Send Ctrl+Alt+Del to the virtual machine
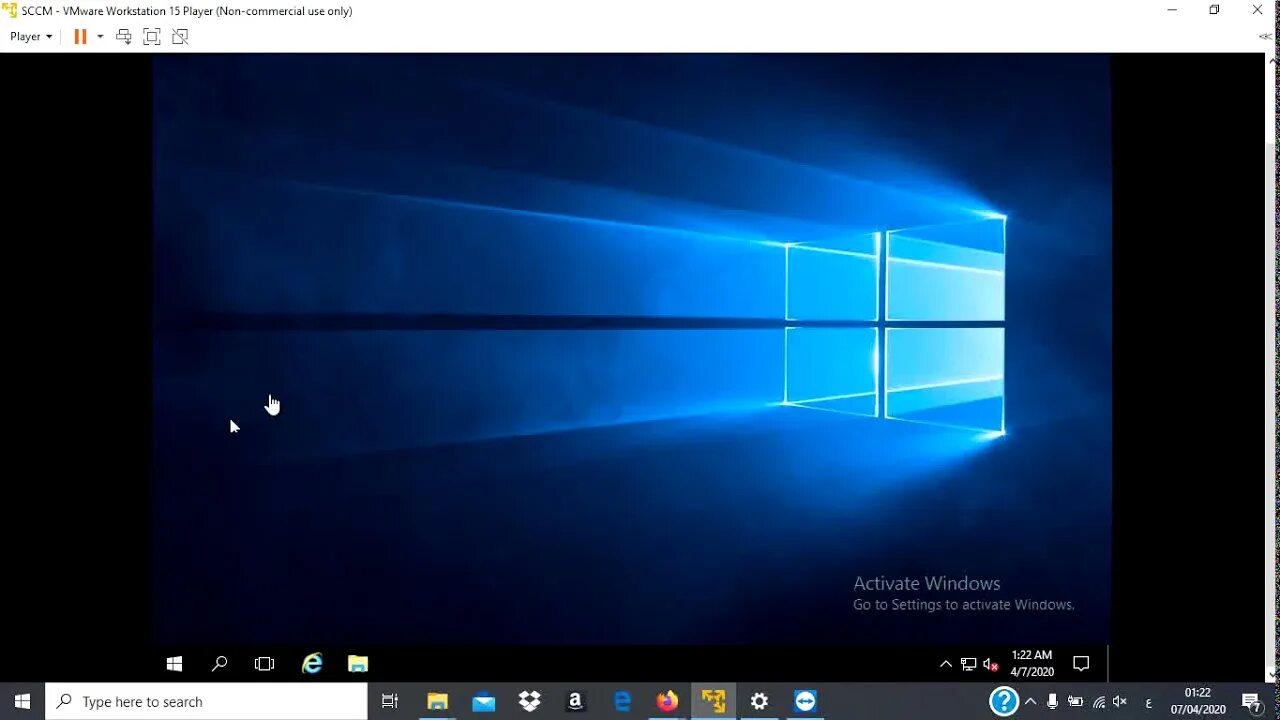The width and height of the screenshot is (1280, 720). pos(124,36)
